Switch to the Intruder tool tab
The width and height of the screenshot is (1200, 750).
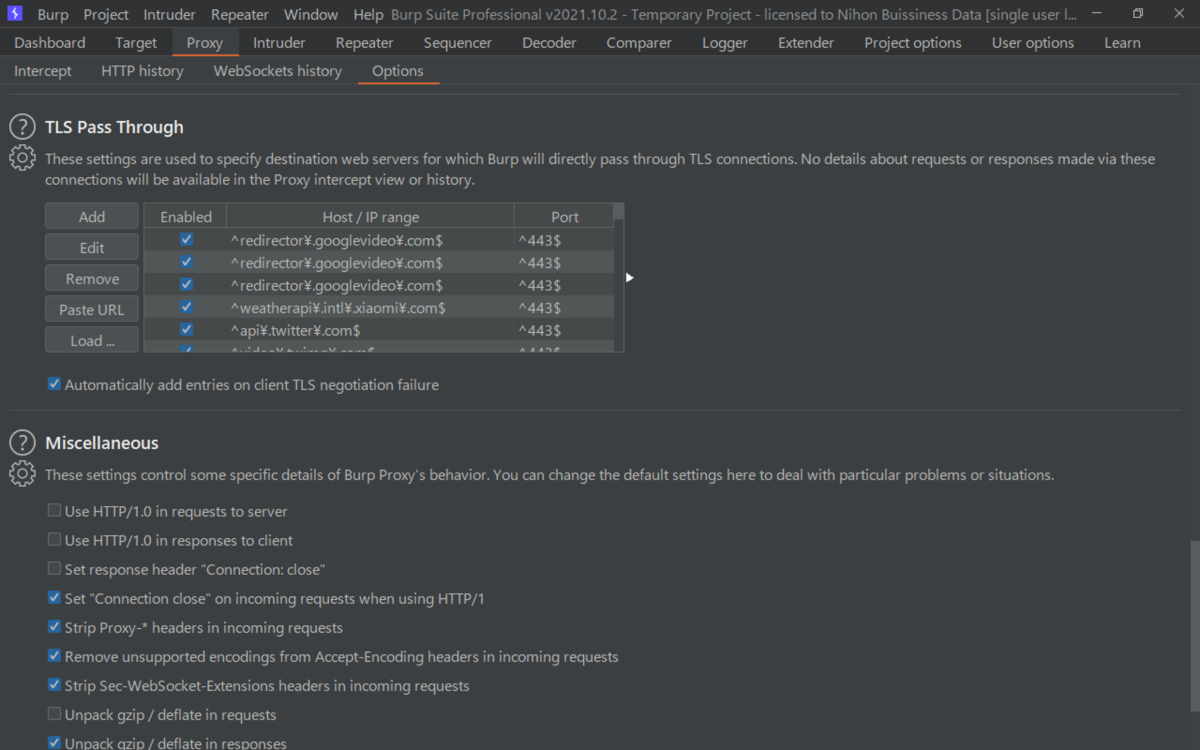point(279,43)
